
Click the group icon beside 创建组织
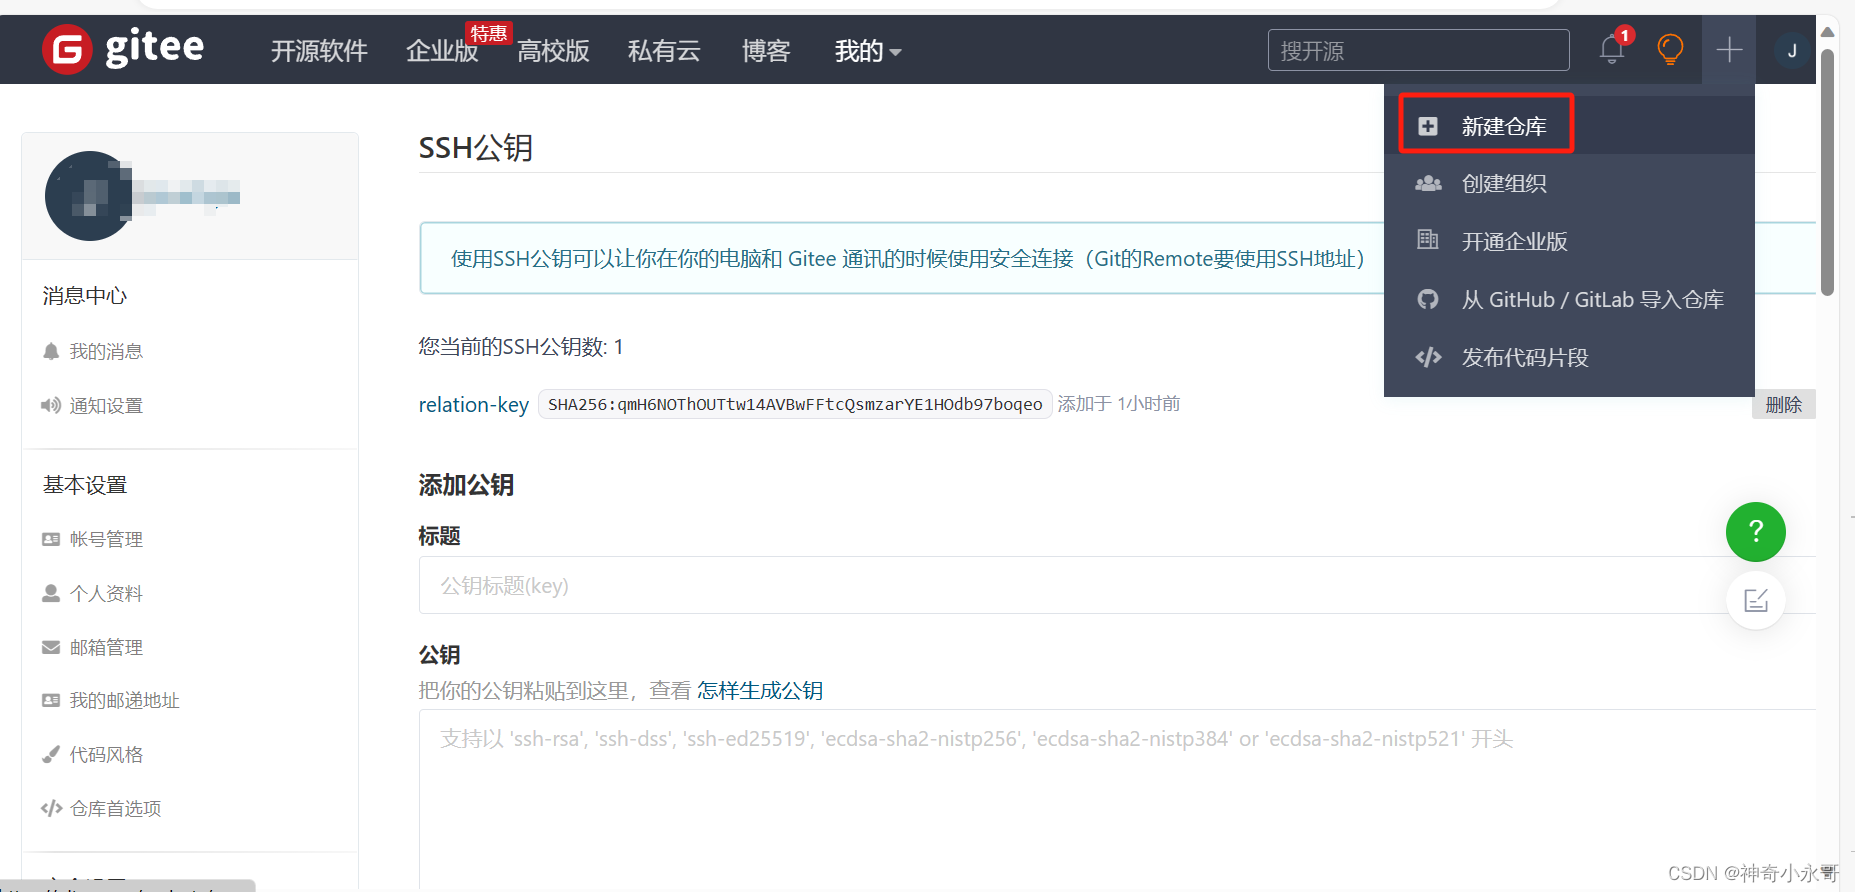1428,184
